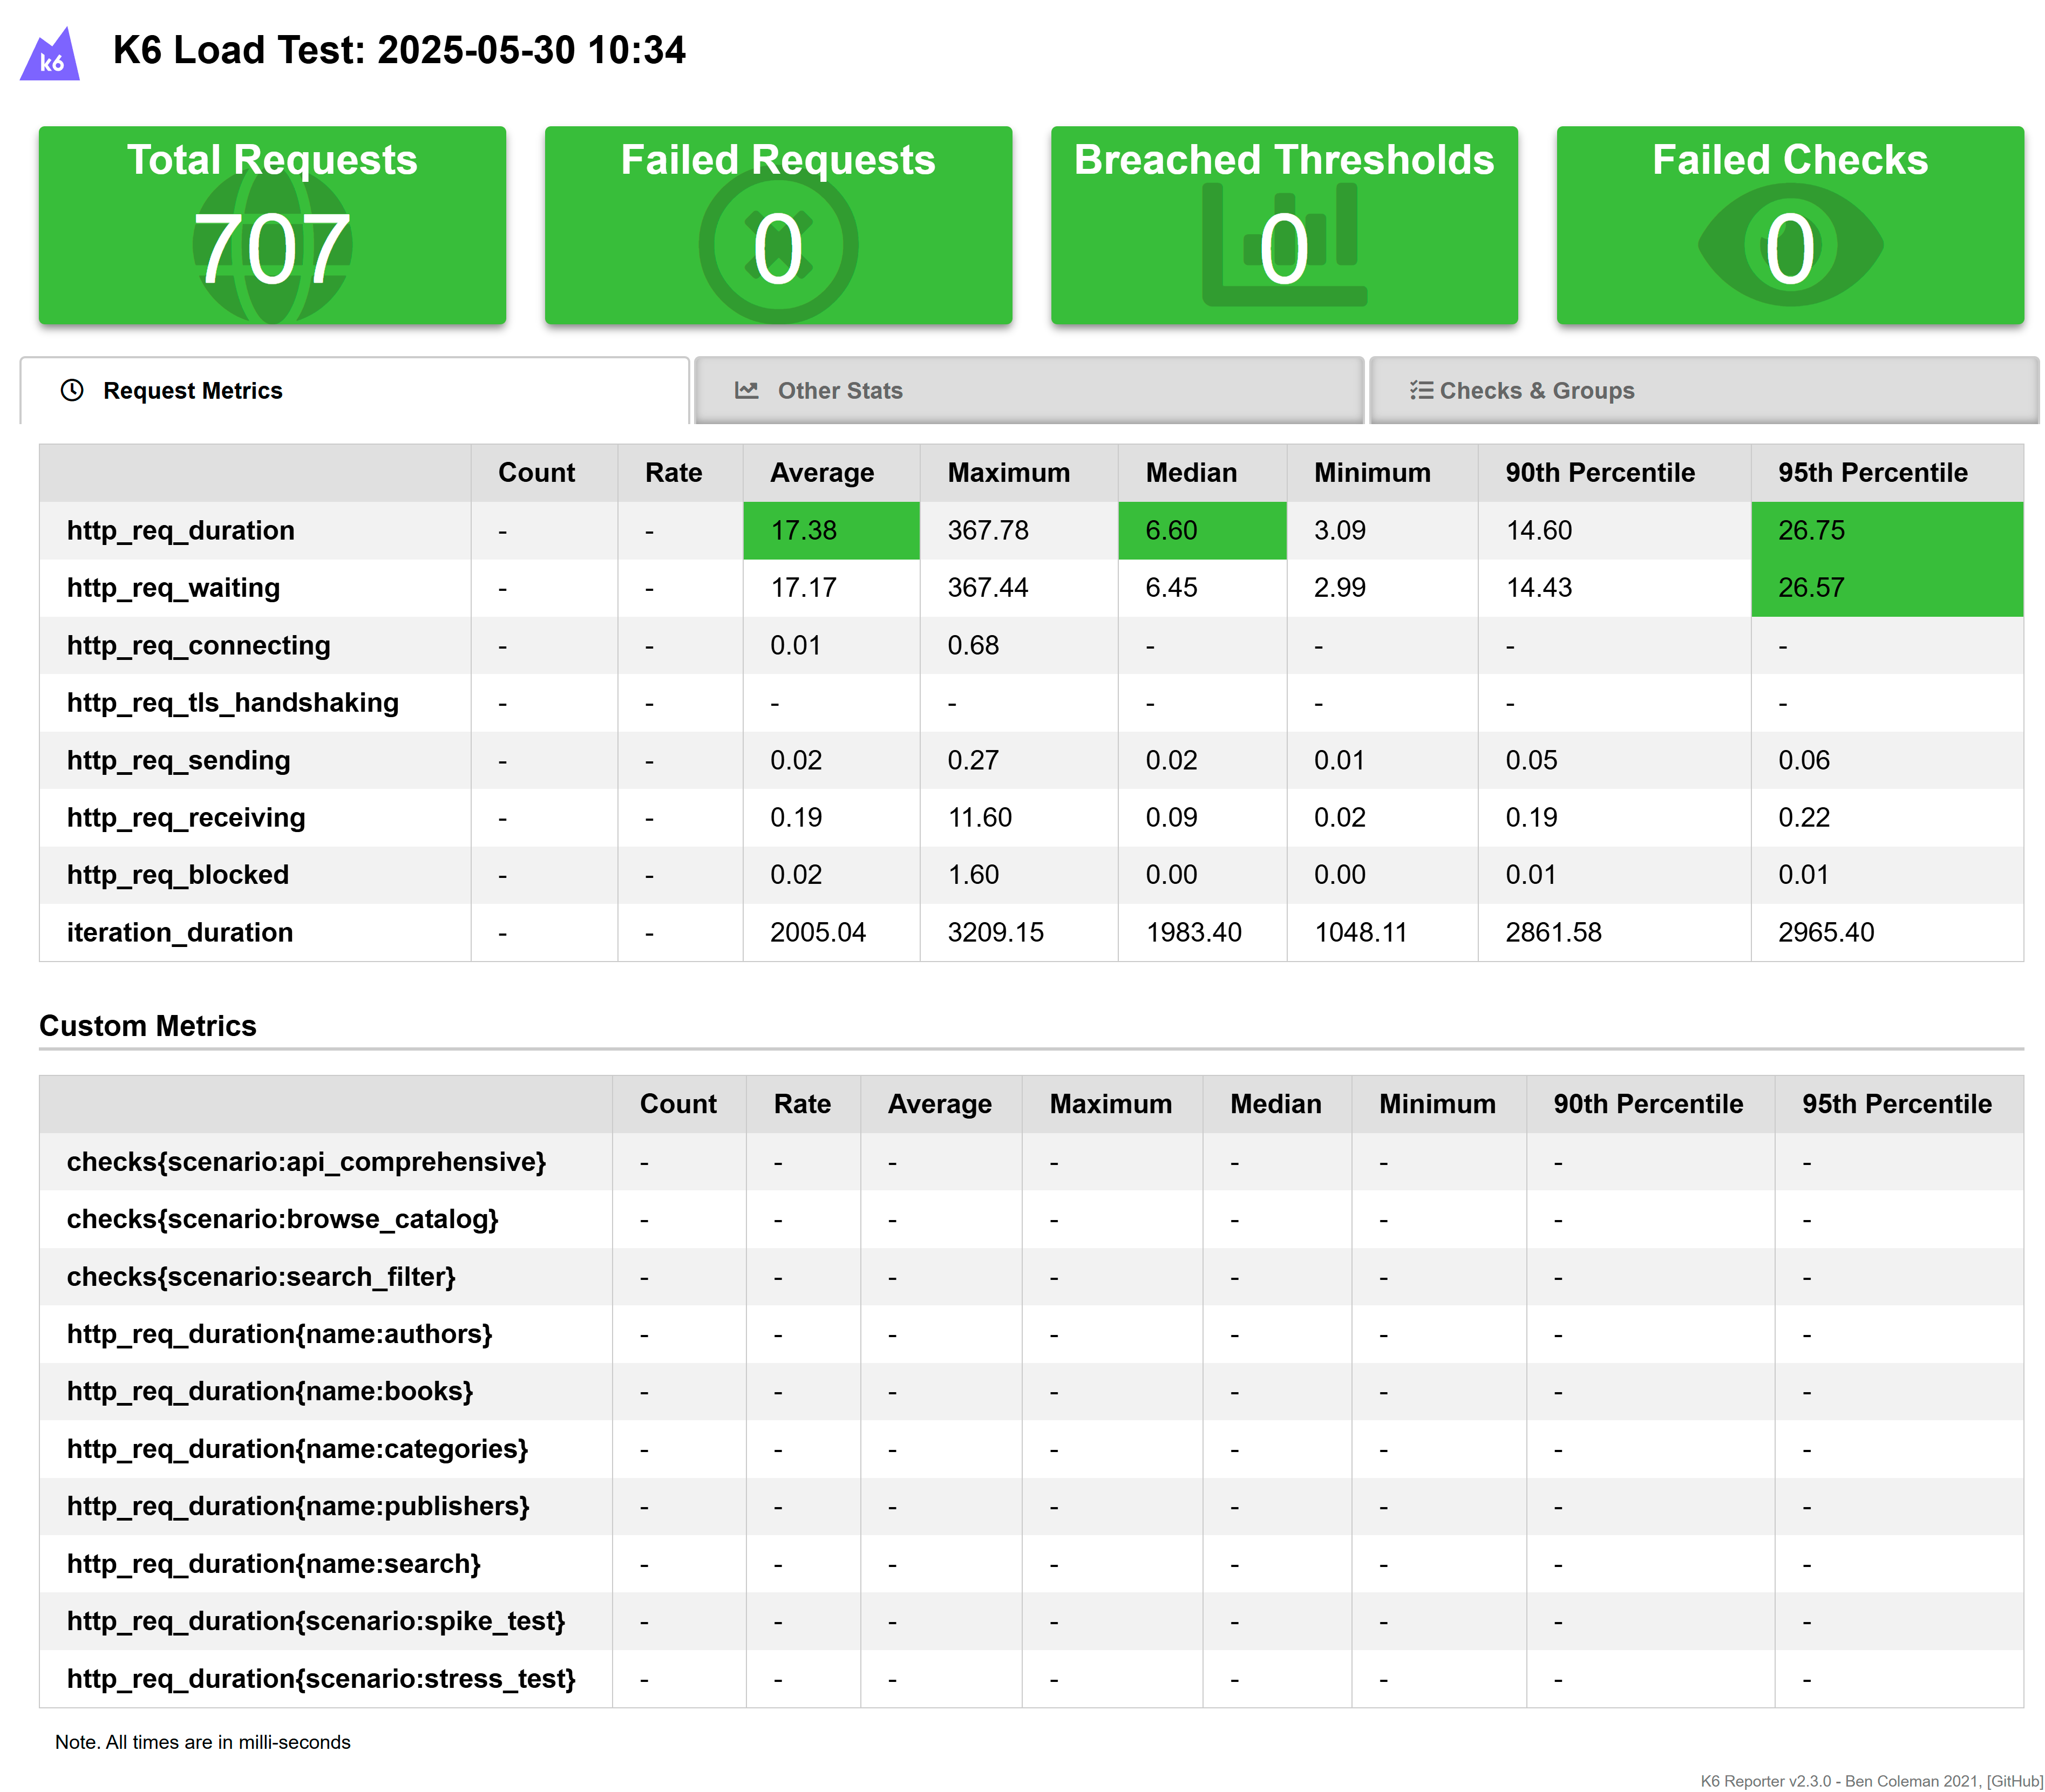Click the chart icon on Other Stats tab
The width and height of the screenshot is (2045, 1792).
point(746,390)
